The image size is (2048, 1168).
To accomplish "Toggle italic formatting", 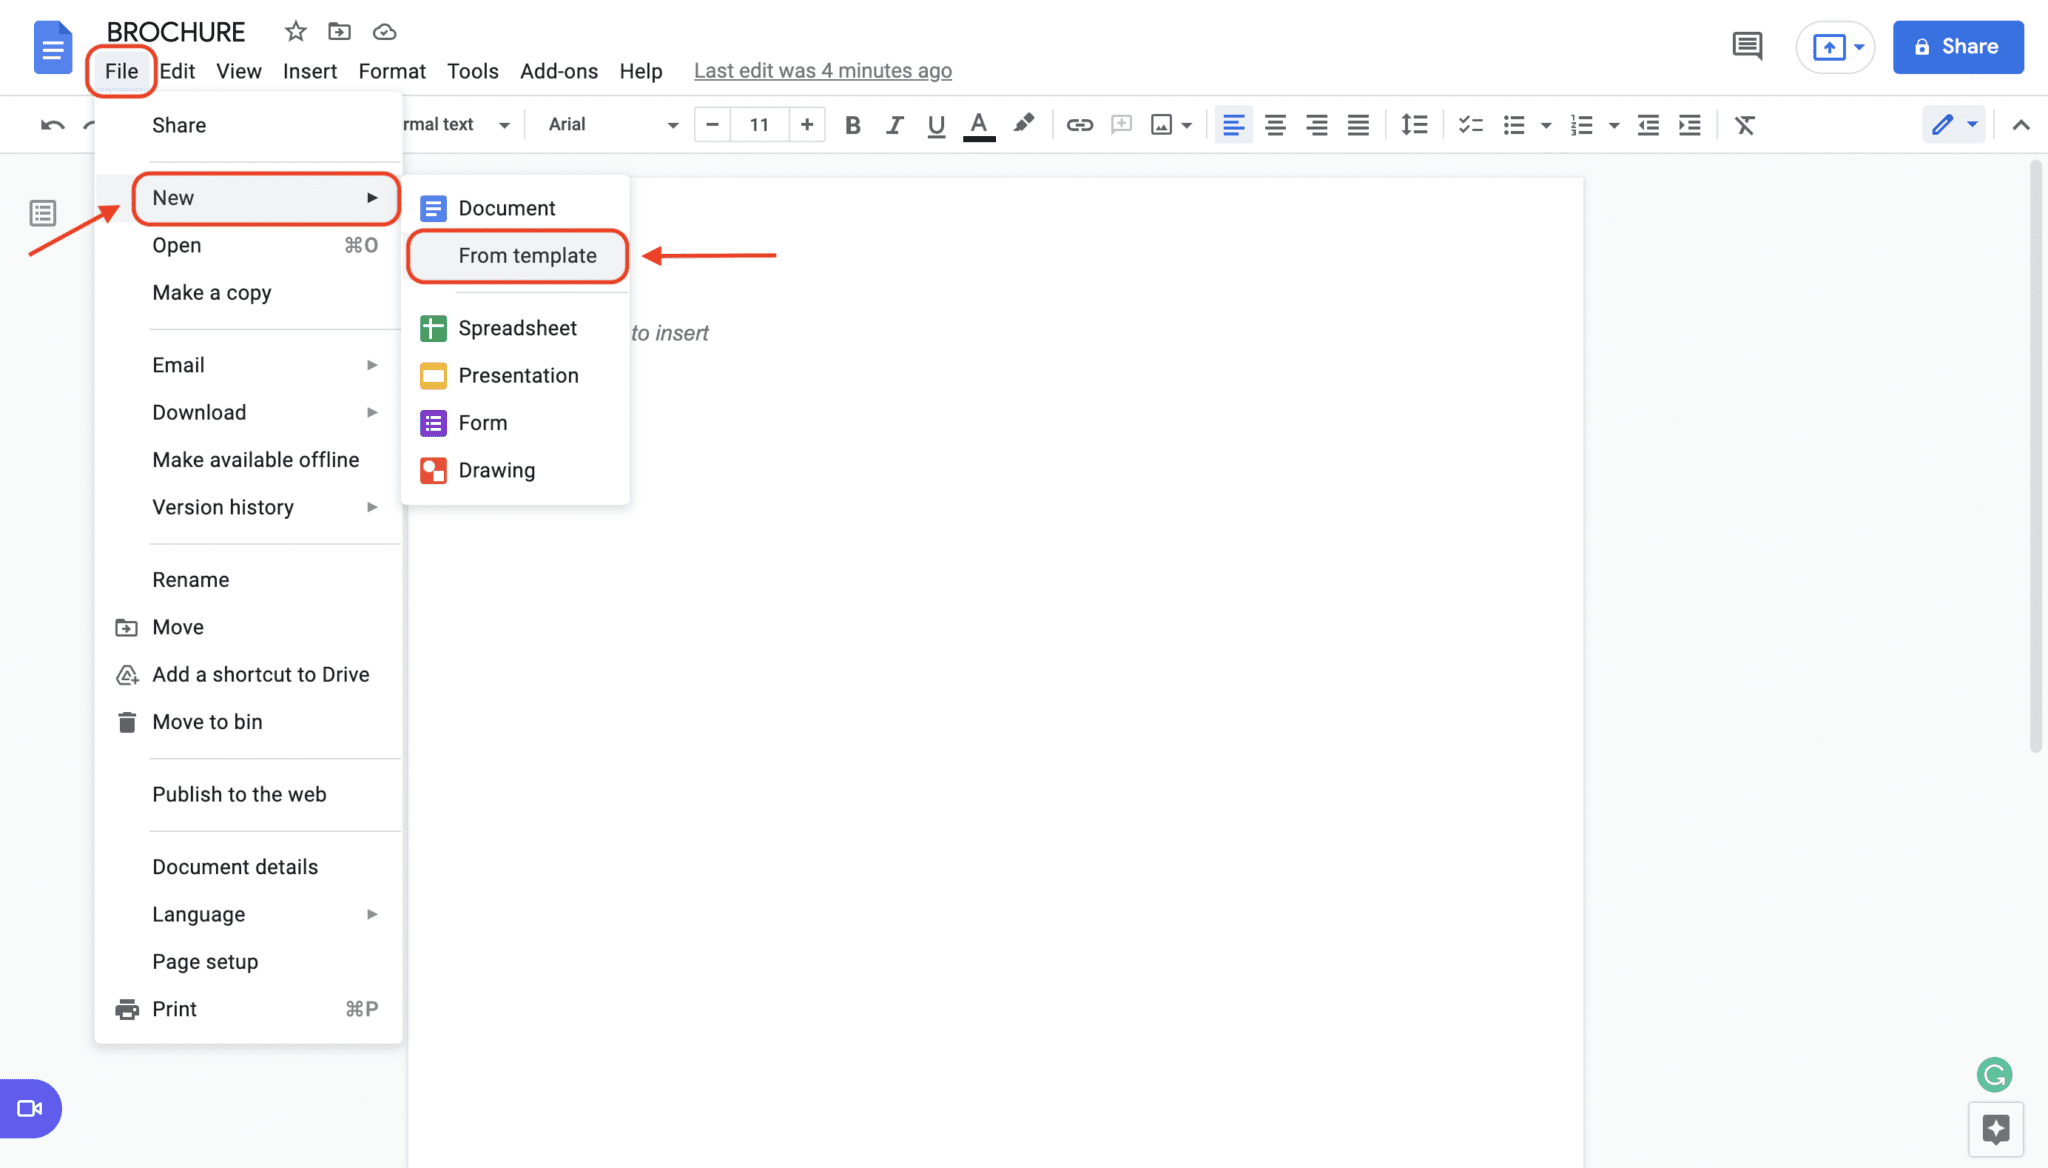I will (x=894, y=124).
